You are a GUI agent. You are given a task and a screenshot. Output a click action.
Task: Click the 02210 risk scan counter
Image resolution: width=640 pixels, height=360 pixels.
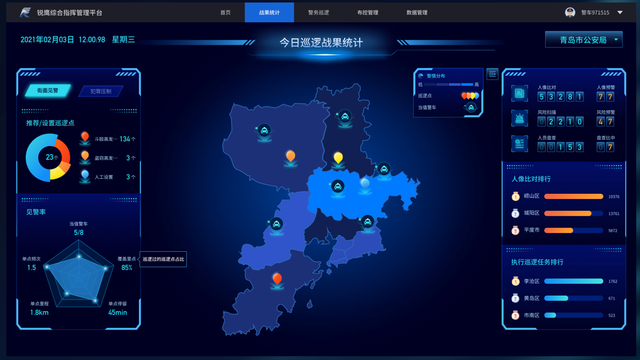[x=560, y=122]
